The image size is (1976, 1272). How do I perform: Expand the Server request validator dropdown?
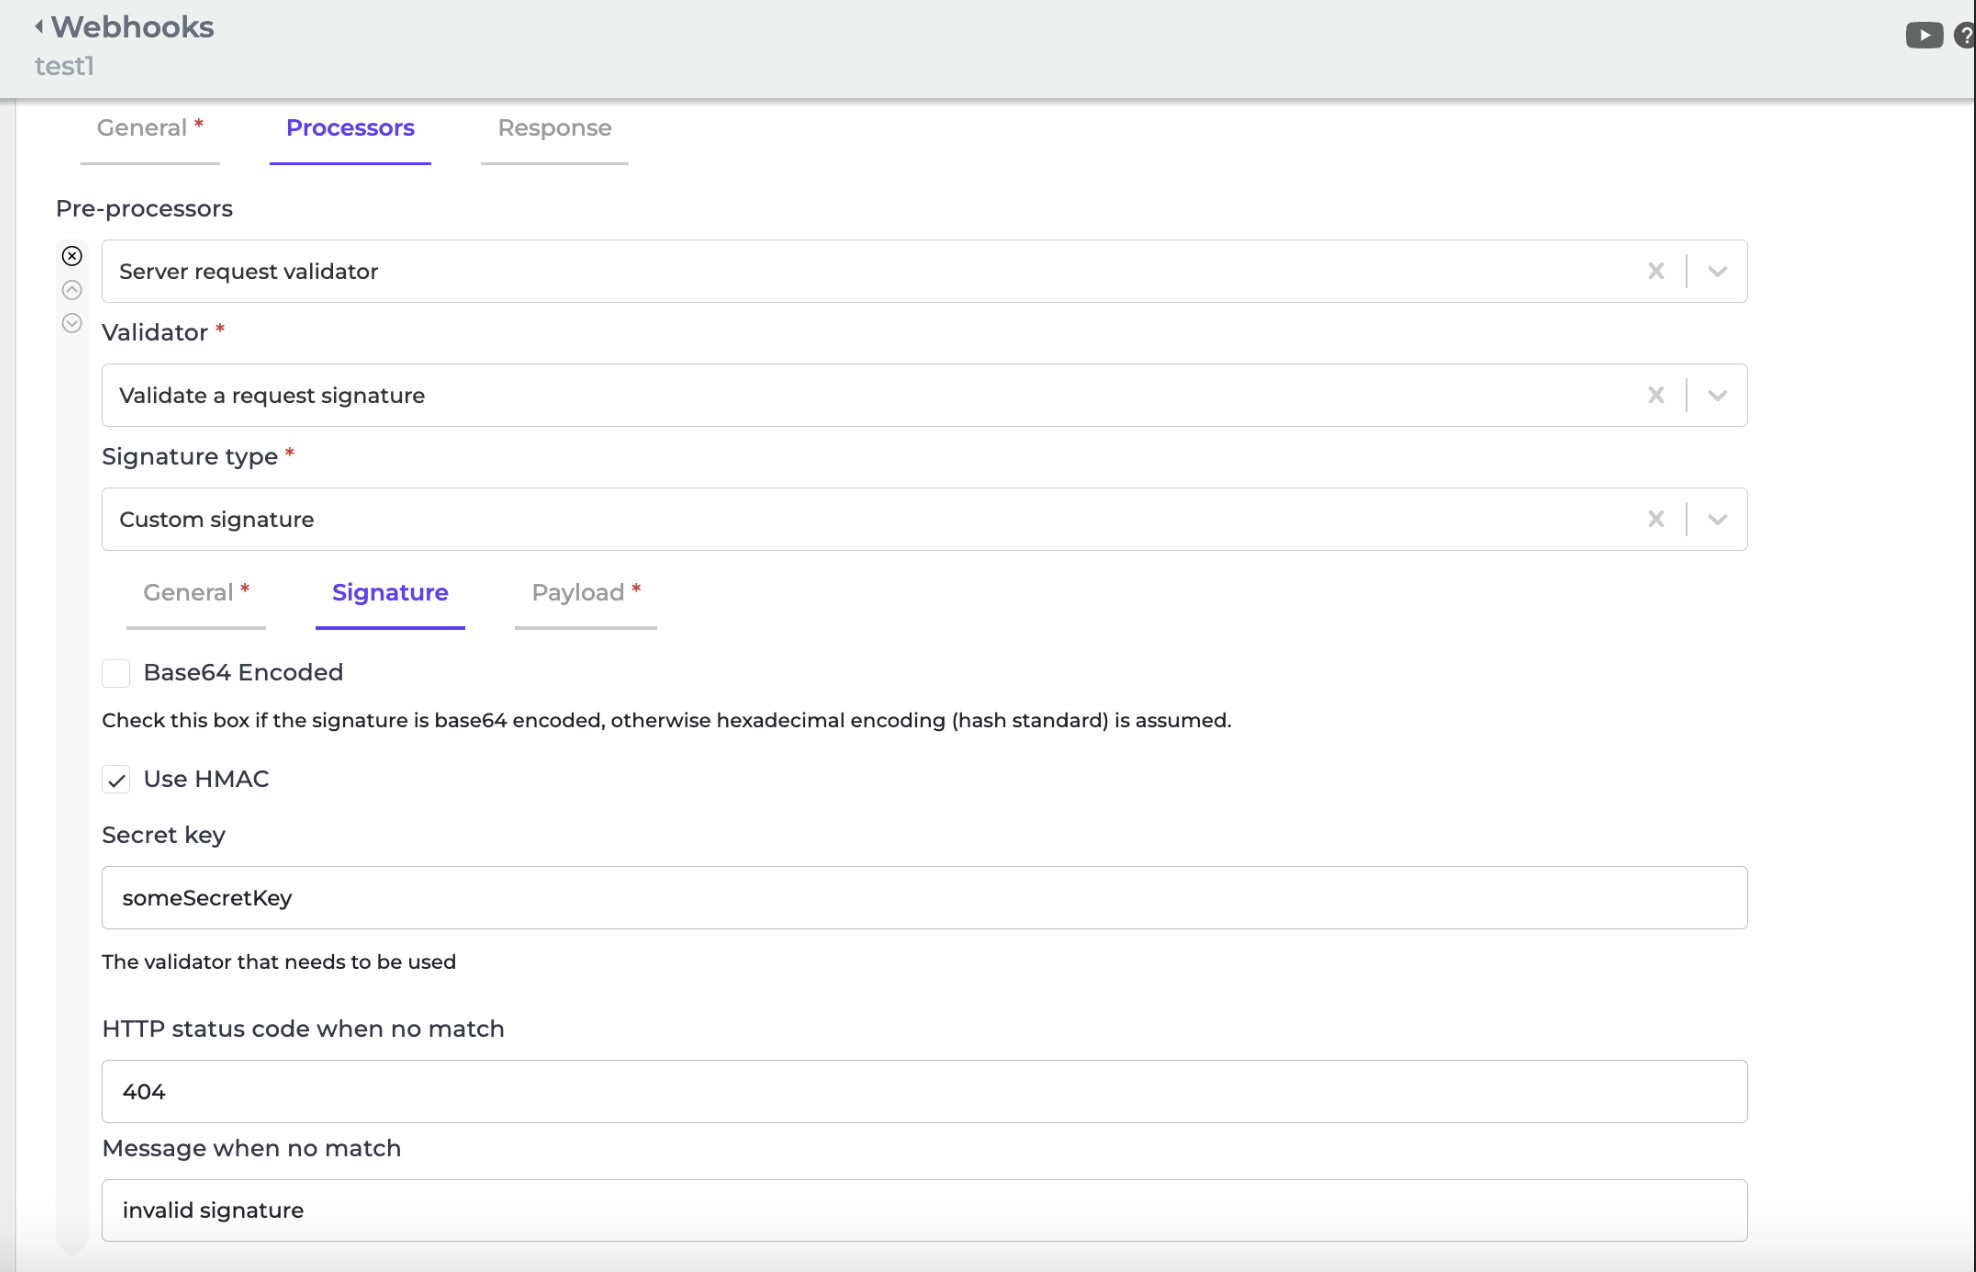1717,271
